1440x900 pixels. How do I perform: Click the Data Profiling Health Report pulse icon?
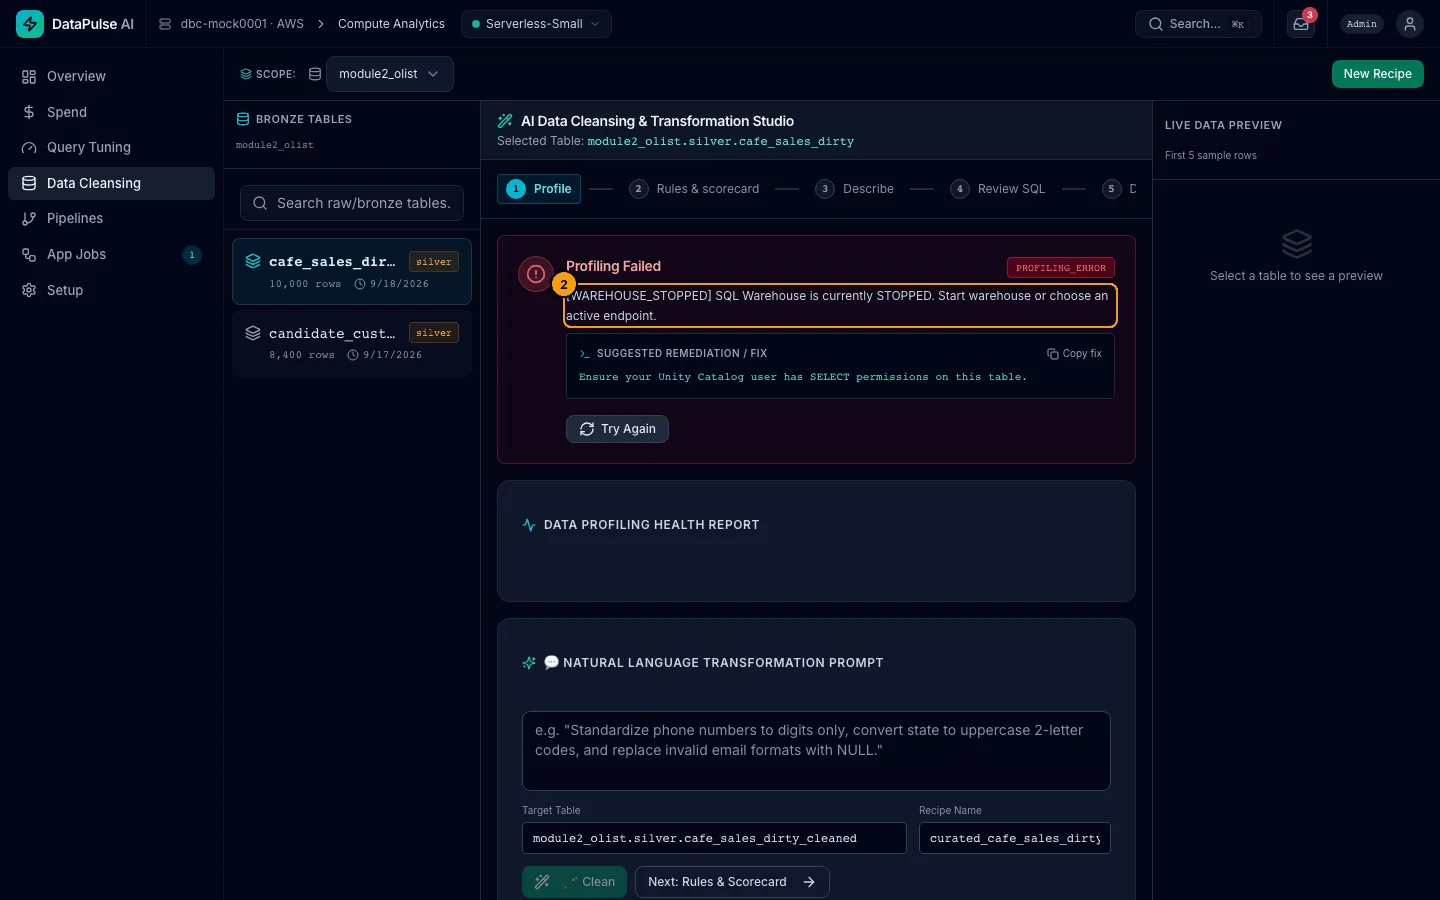coord(529,525)
